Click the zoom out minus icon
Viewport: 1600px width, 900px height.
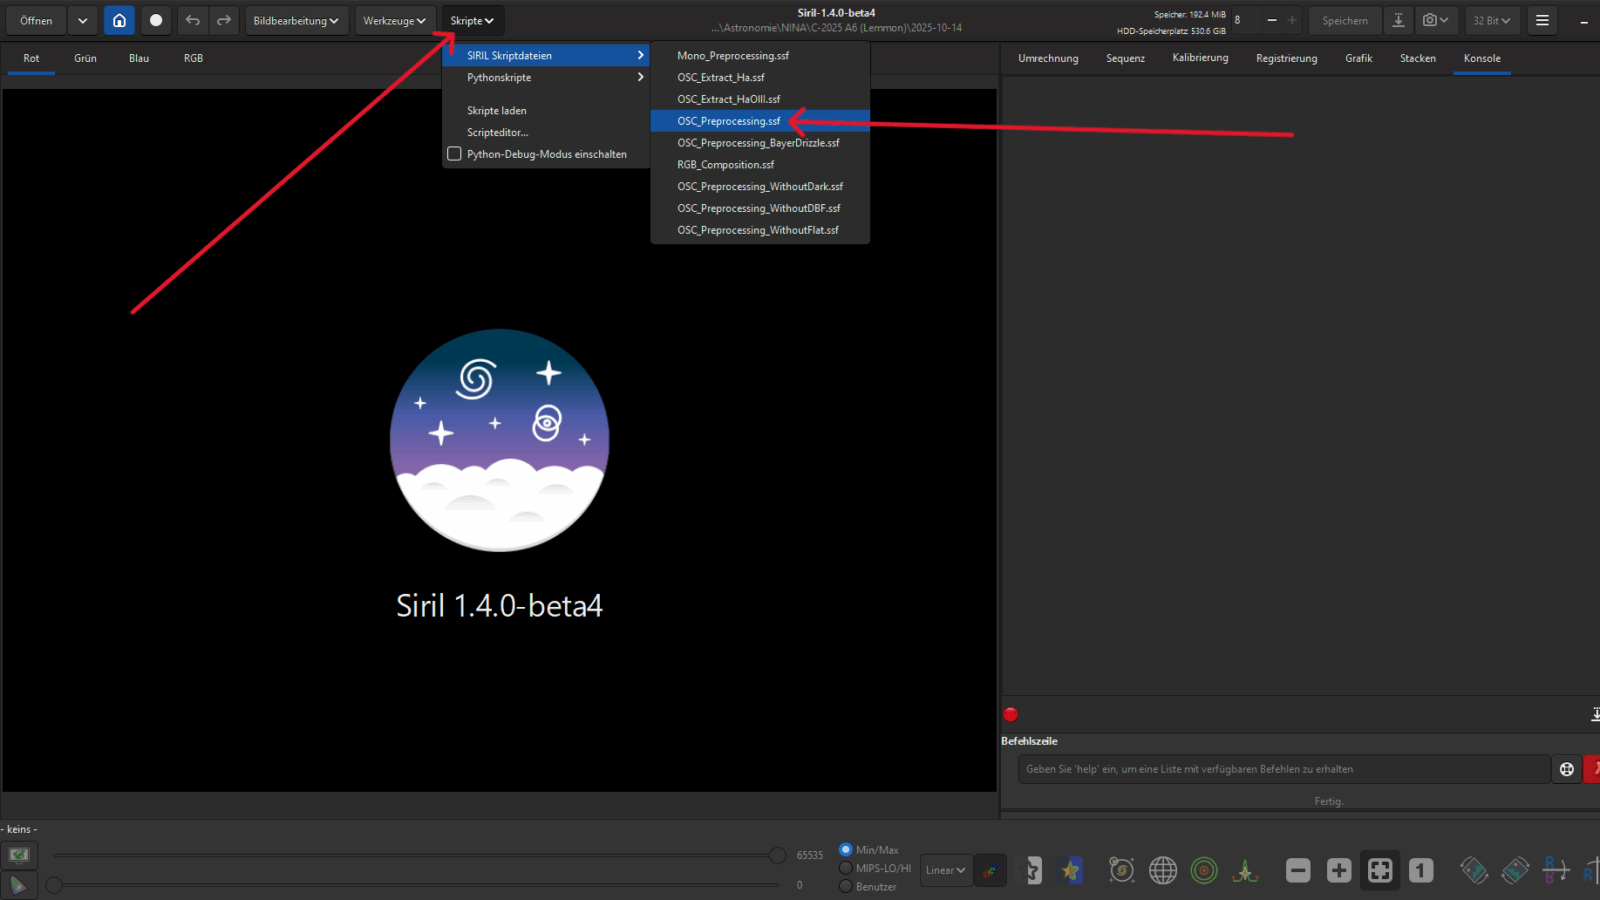[x=1298, y=871]
